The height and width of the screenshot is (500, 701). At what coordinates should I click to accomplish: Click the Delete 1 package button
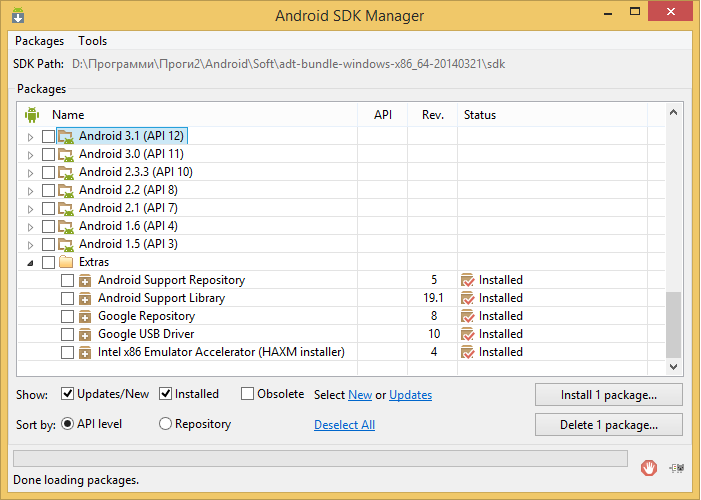click(608, 424)
